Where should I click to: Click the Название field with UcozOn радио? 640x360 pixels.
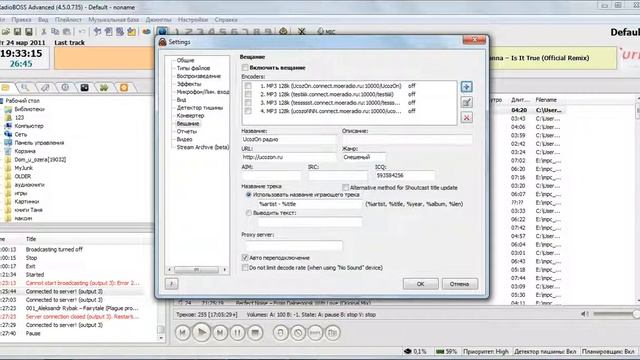coord(289,139)
